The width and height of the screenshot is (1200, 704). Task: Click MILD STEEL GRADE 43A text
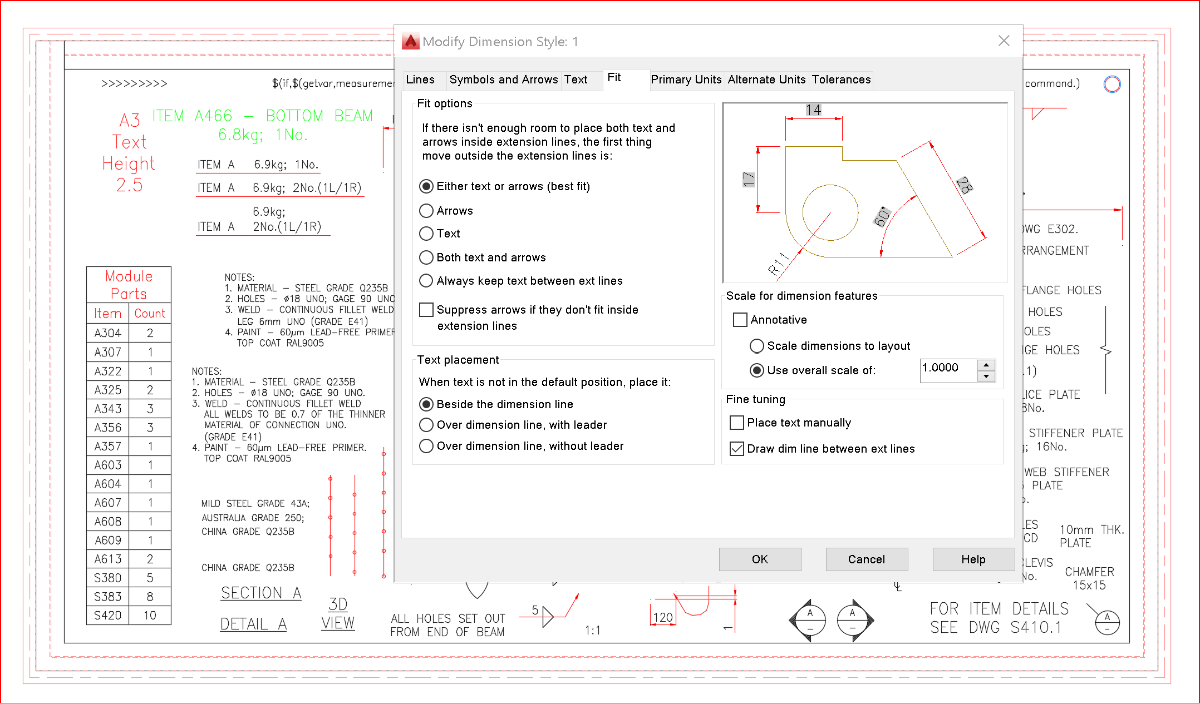coord(255,503)
